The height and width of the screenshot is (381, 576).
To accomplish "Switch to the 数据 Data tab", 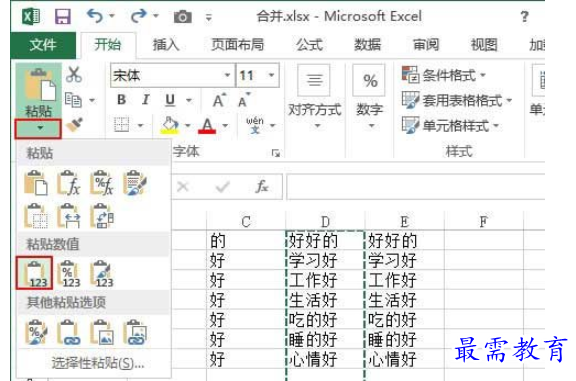I will pyautogui.click(x=367, y=45).
